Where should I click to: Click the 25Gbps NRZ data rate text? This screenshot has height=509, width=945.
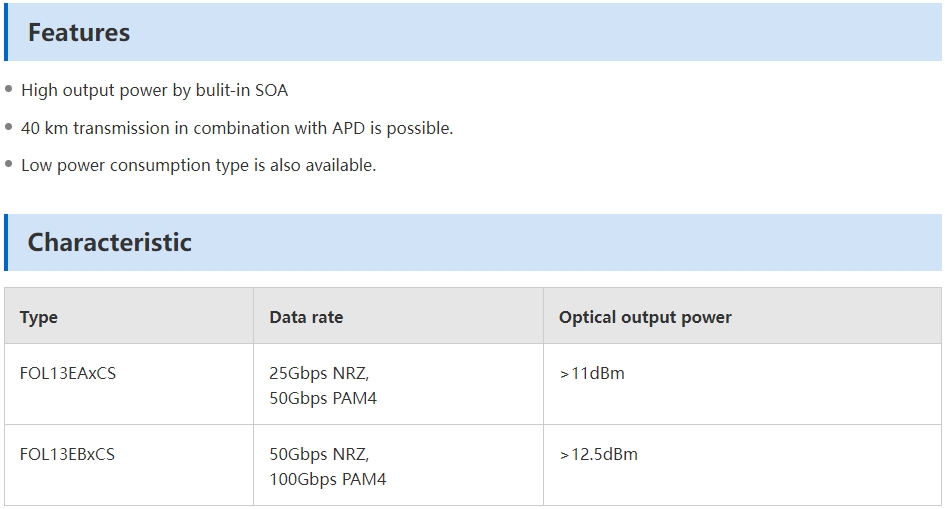click(x=319, y=373)
